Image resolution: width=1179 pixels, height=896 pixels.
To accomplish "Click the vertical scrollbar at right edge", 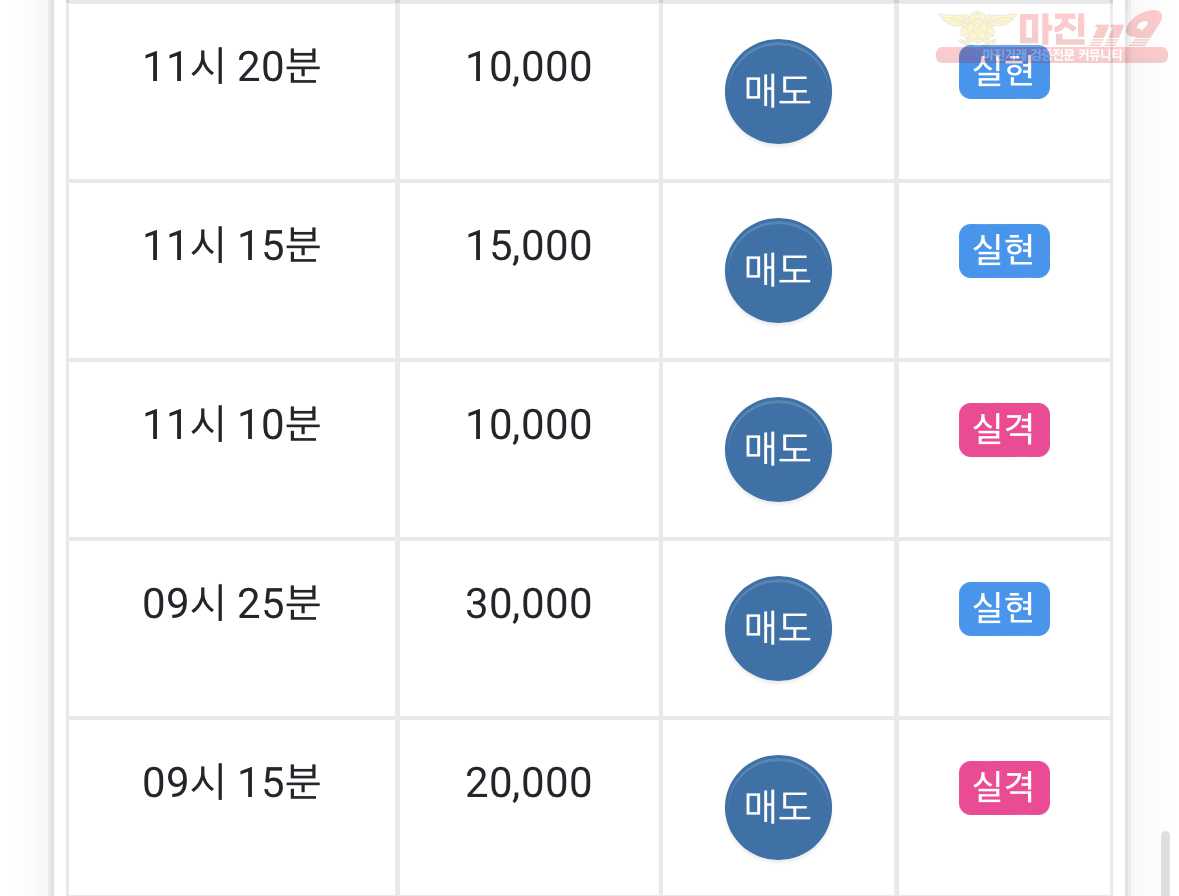I will [1165, 863].
